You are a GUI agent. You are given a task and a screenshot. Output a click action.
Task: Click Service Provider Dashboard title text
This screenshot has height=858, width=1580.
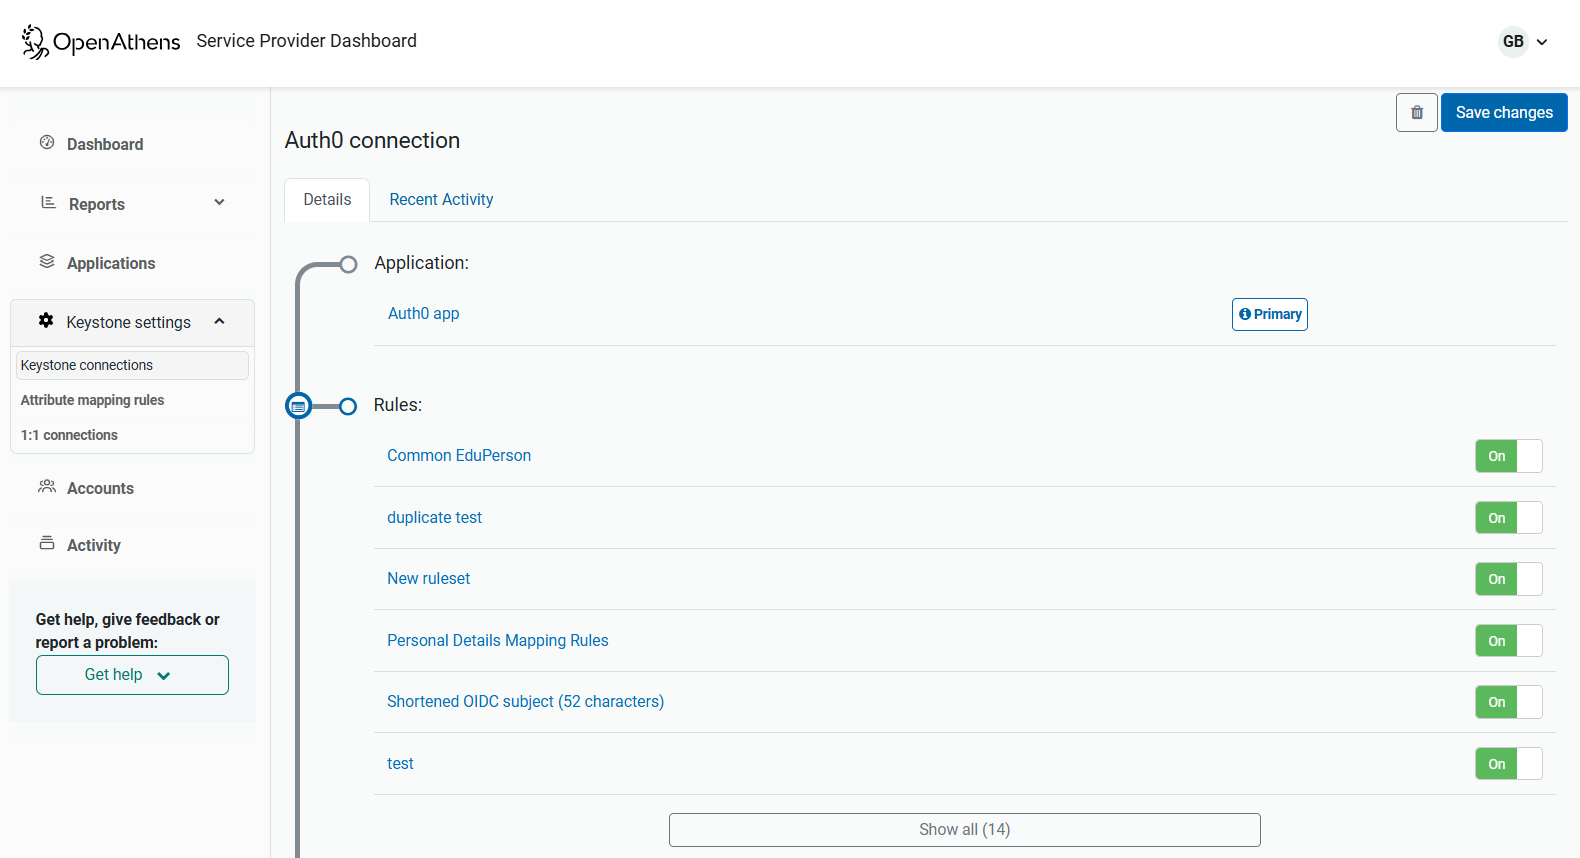[x=306, y=41]
